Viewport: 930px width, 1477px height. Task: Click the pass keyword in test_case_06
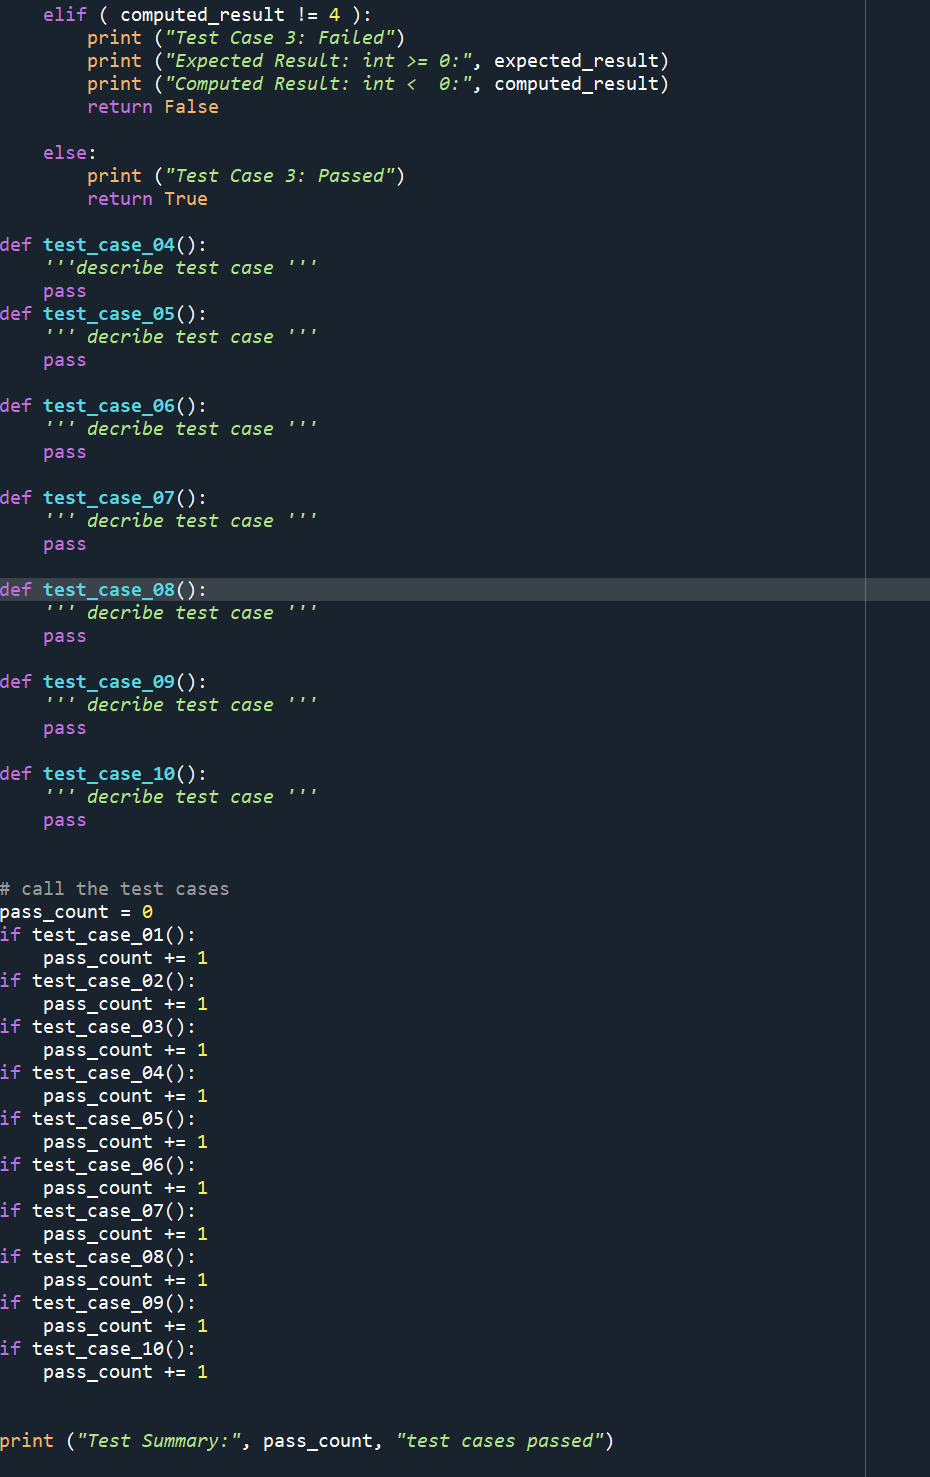(64, 451)
